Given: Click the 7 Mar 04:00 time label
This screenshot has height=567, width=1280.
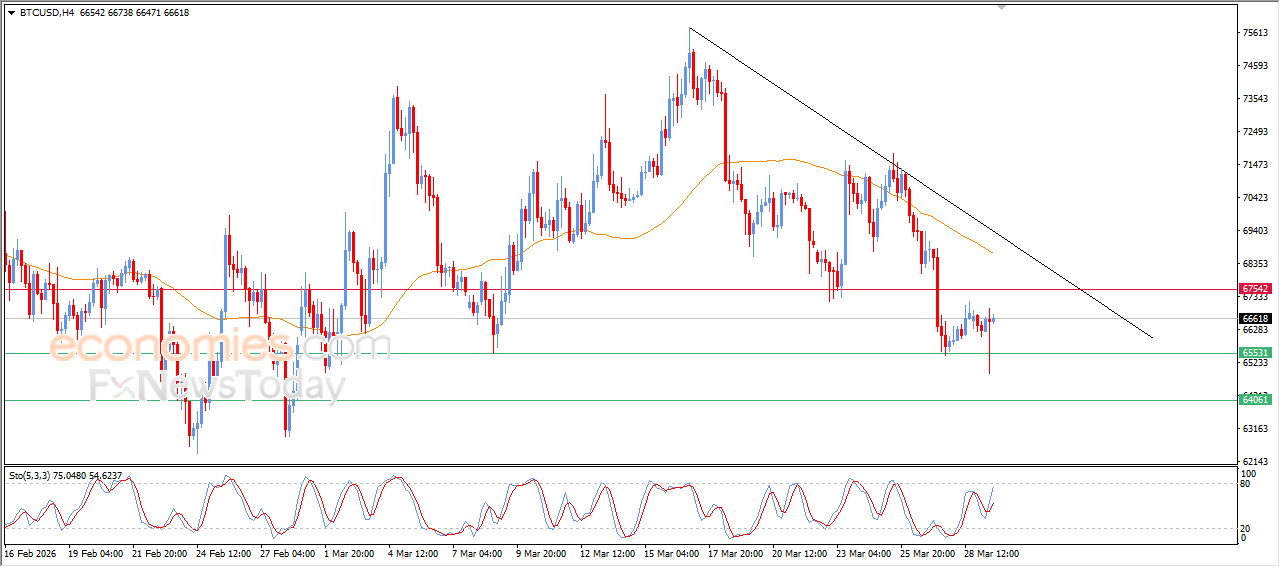Looking at the screenshot, I should point(478,553).
